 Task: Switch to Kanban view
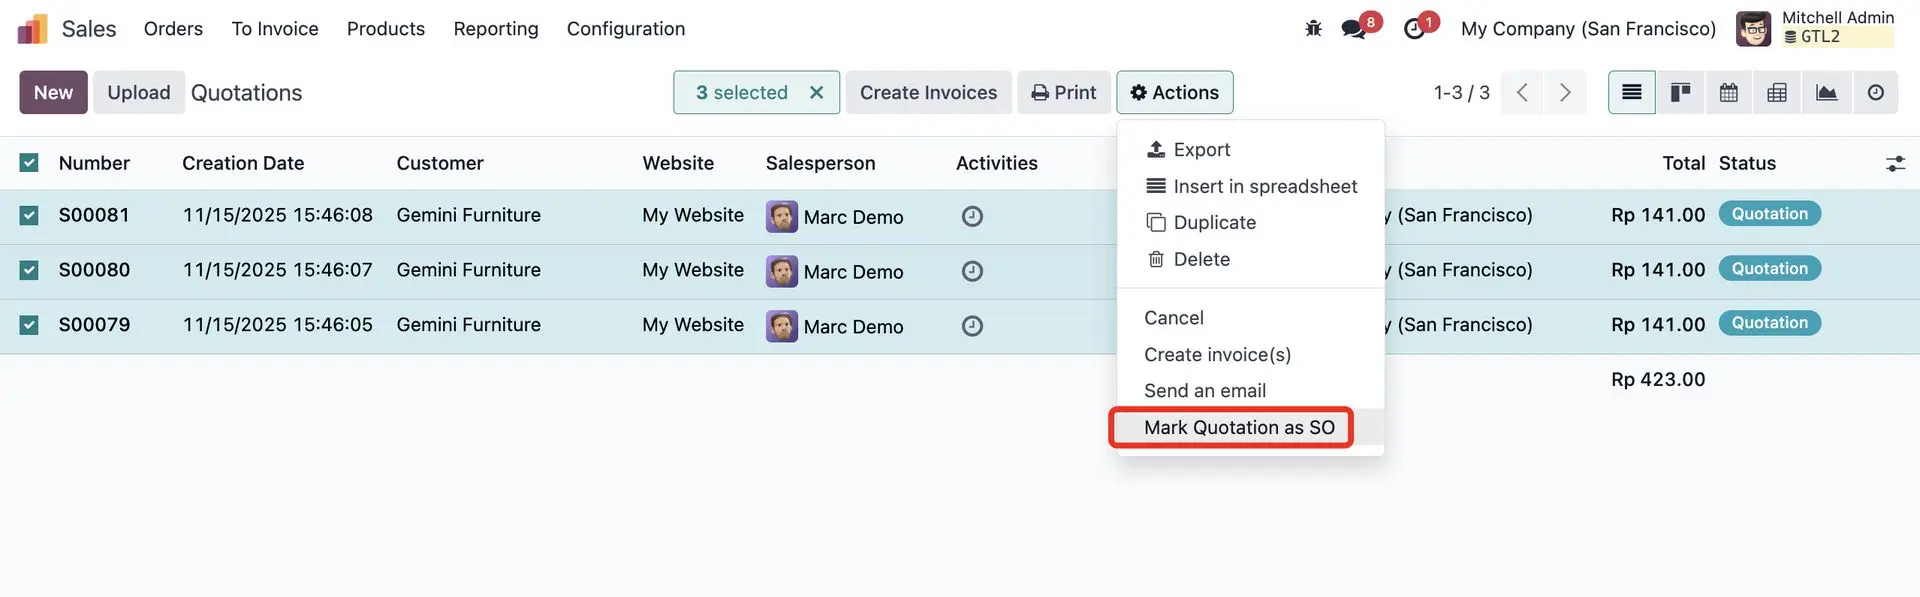pos(1680,93)
